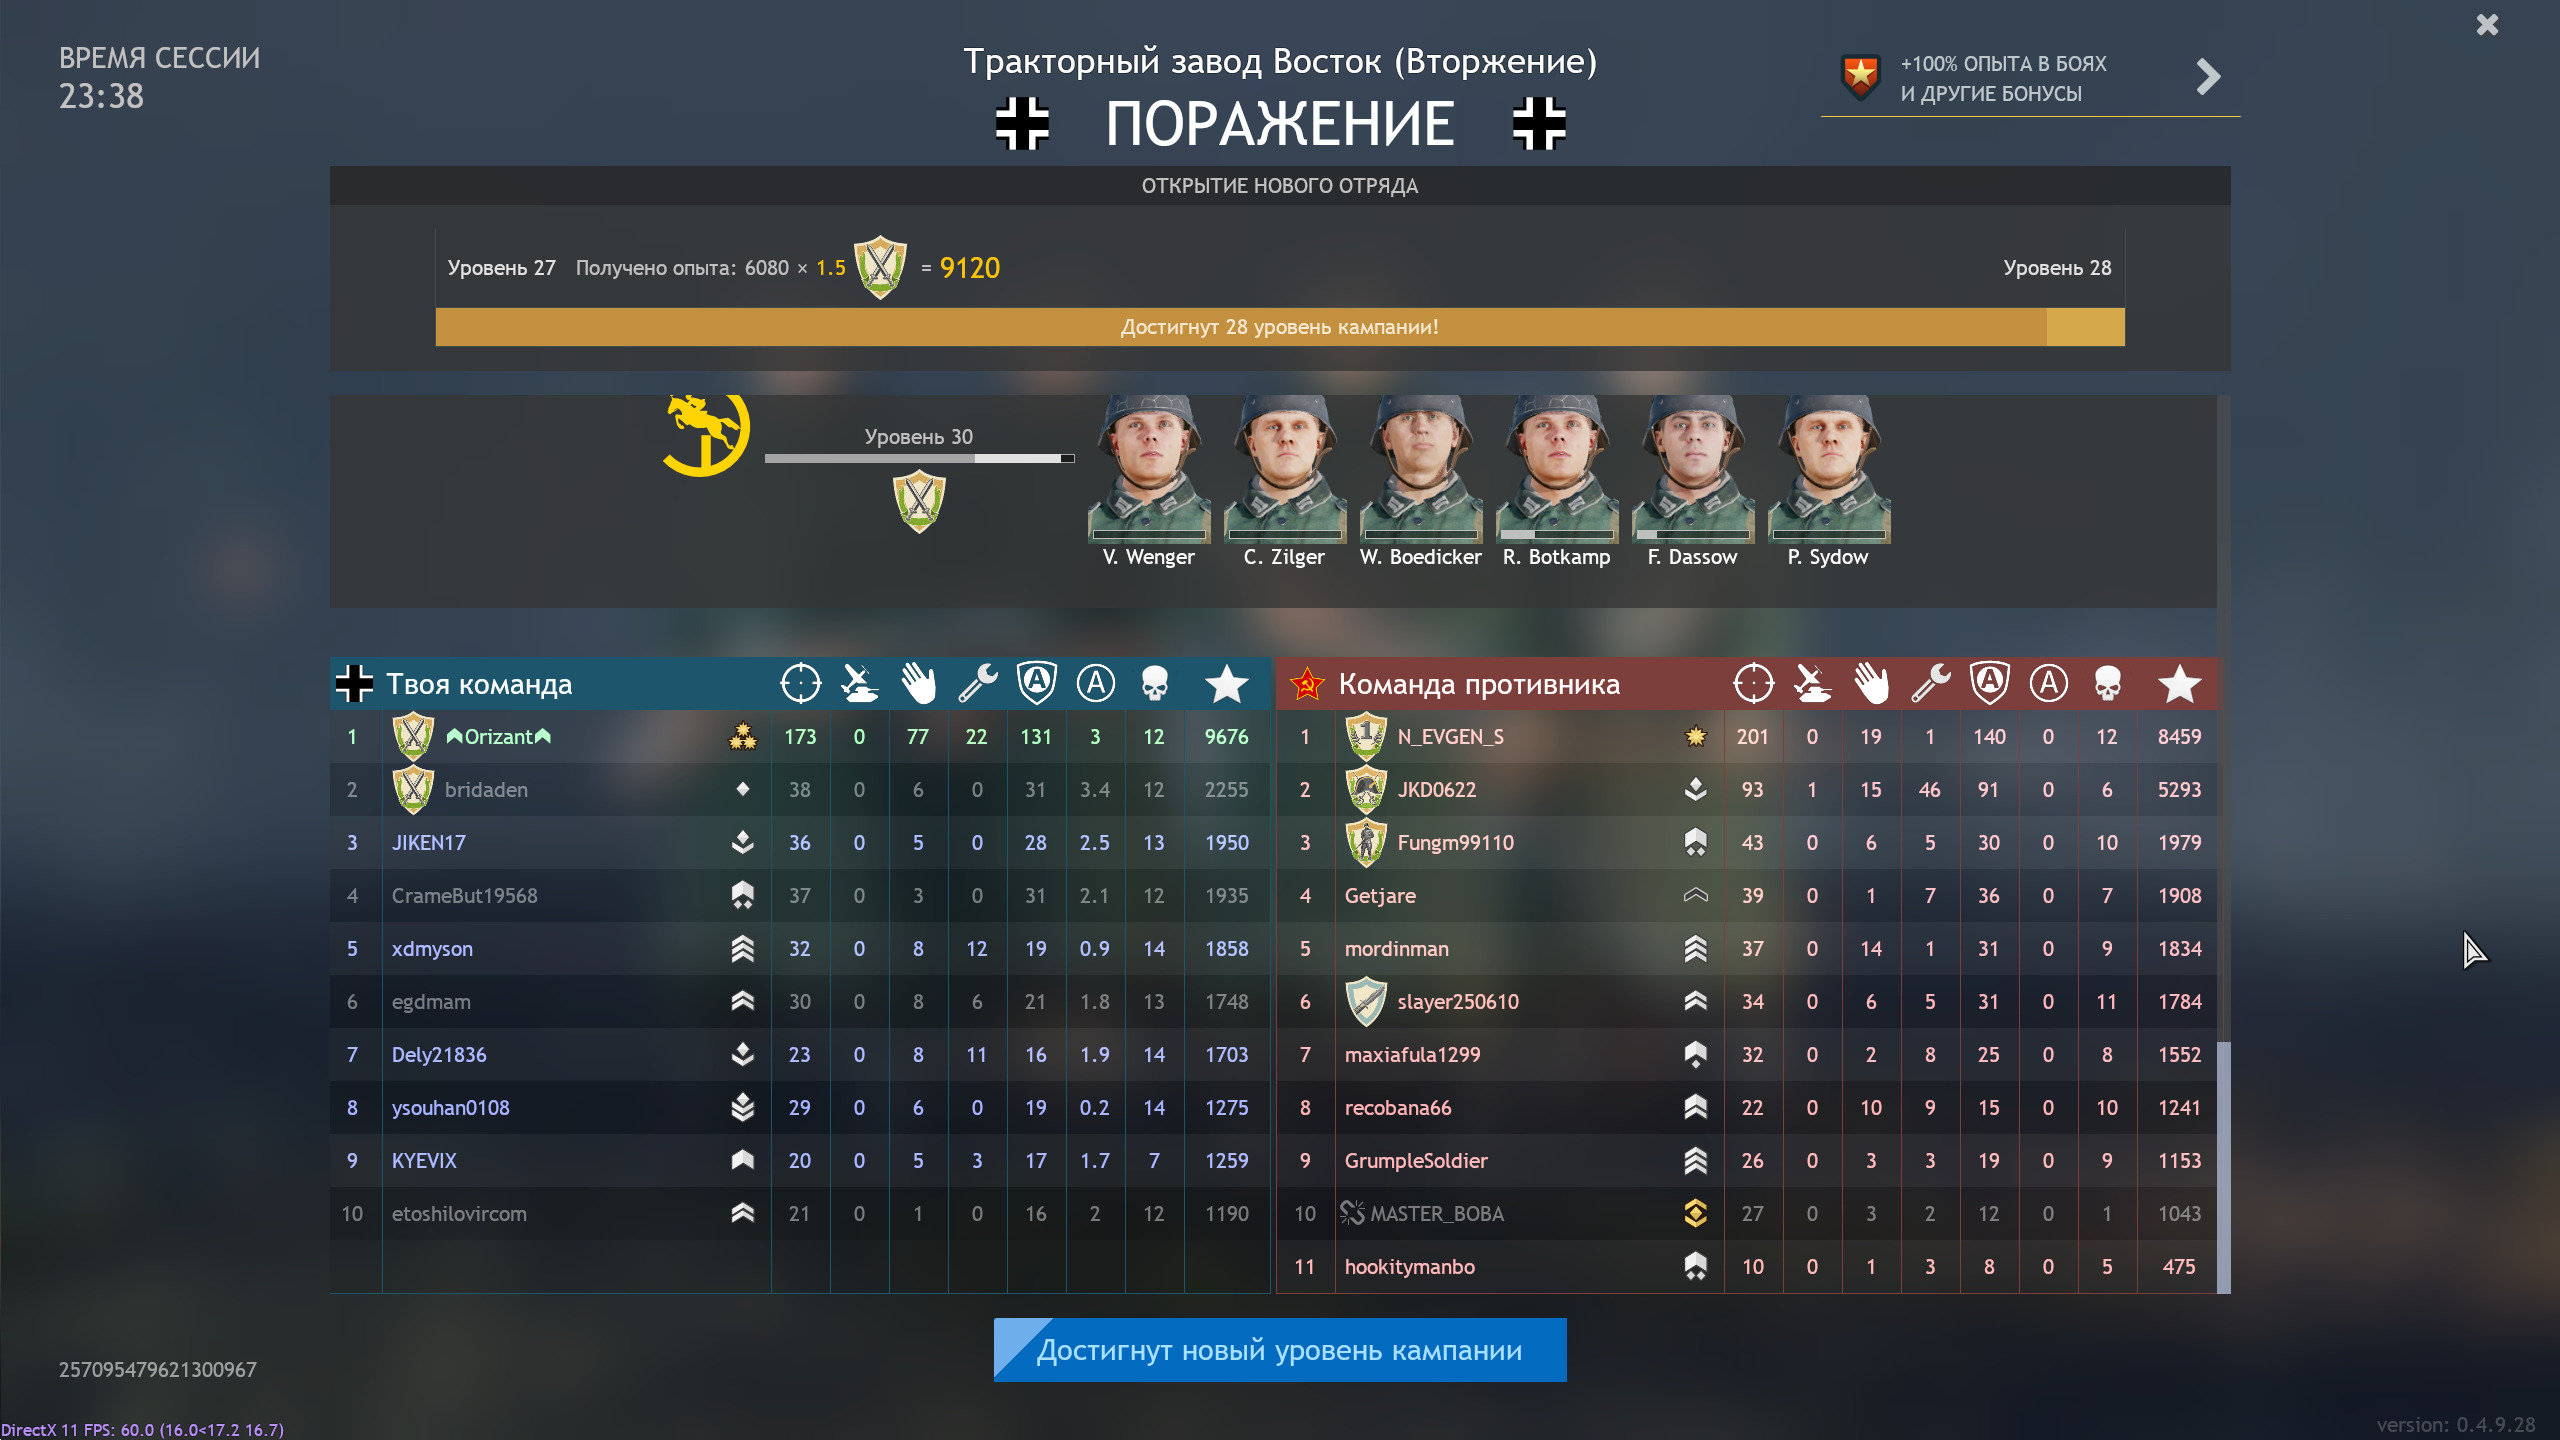The width and height of the screenshot is (2560, 1440).
Task: Click the skull deaths icon in enemy team header
Action: tap(2107, 684)
